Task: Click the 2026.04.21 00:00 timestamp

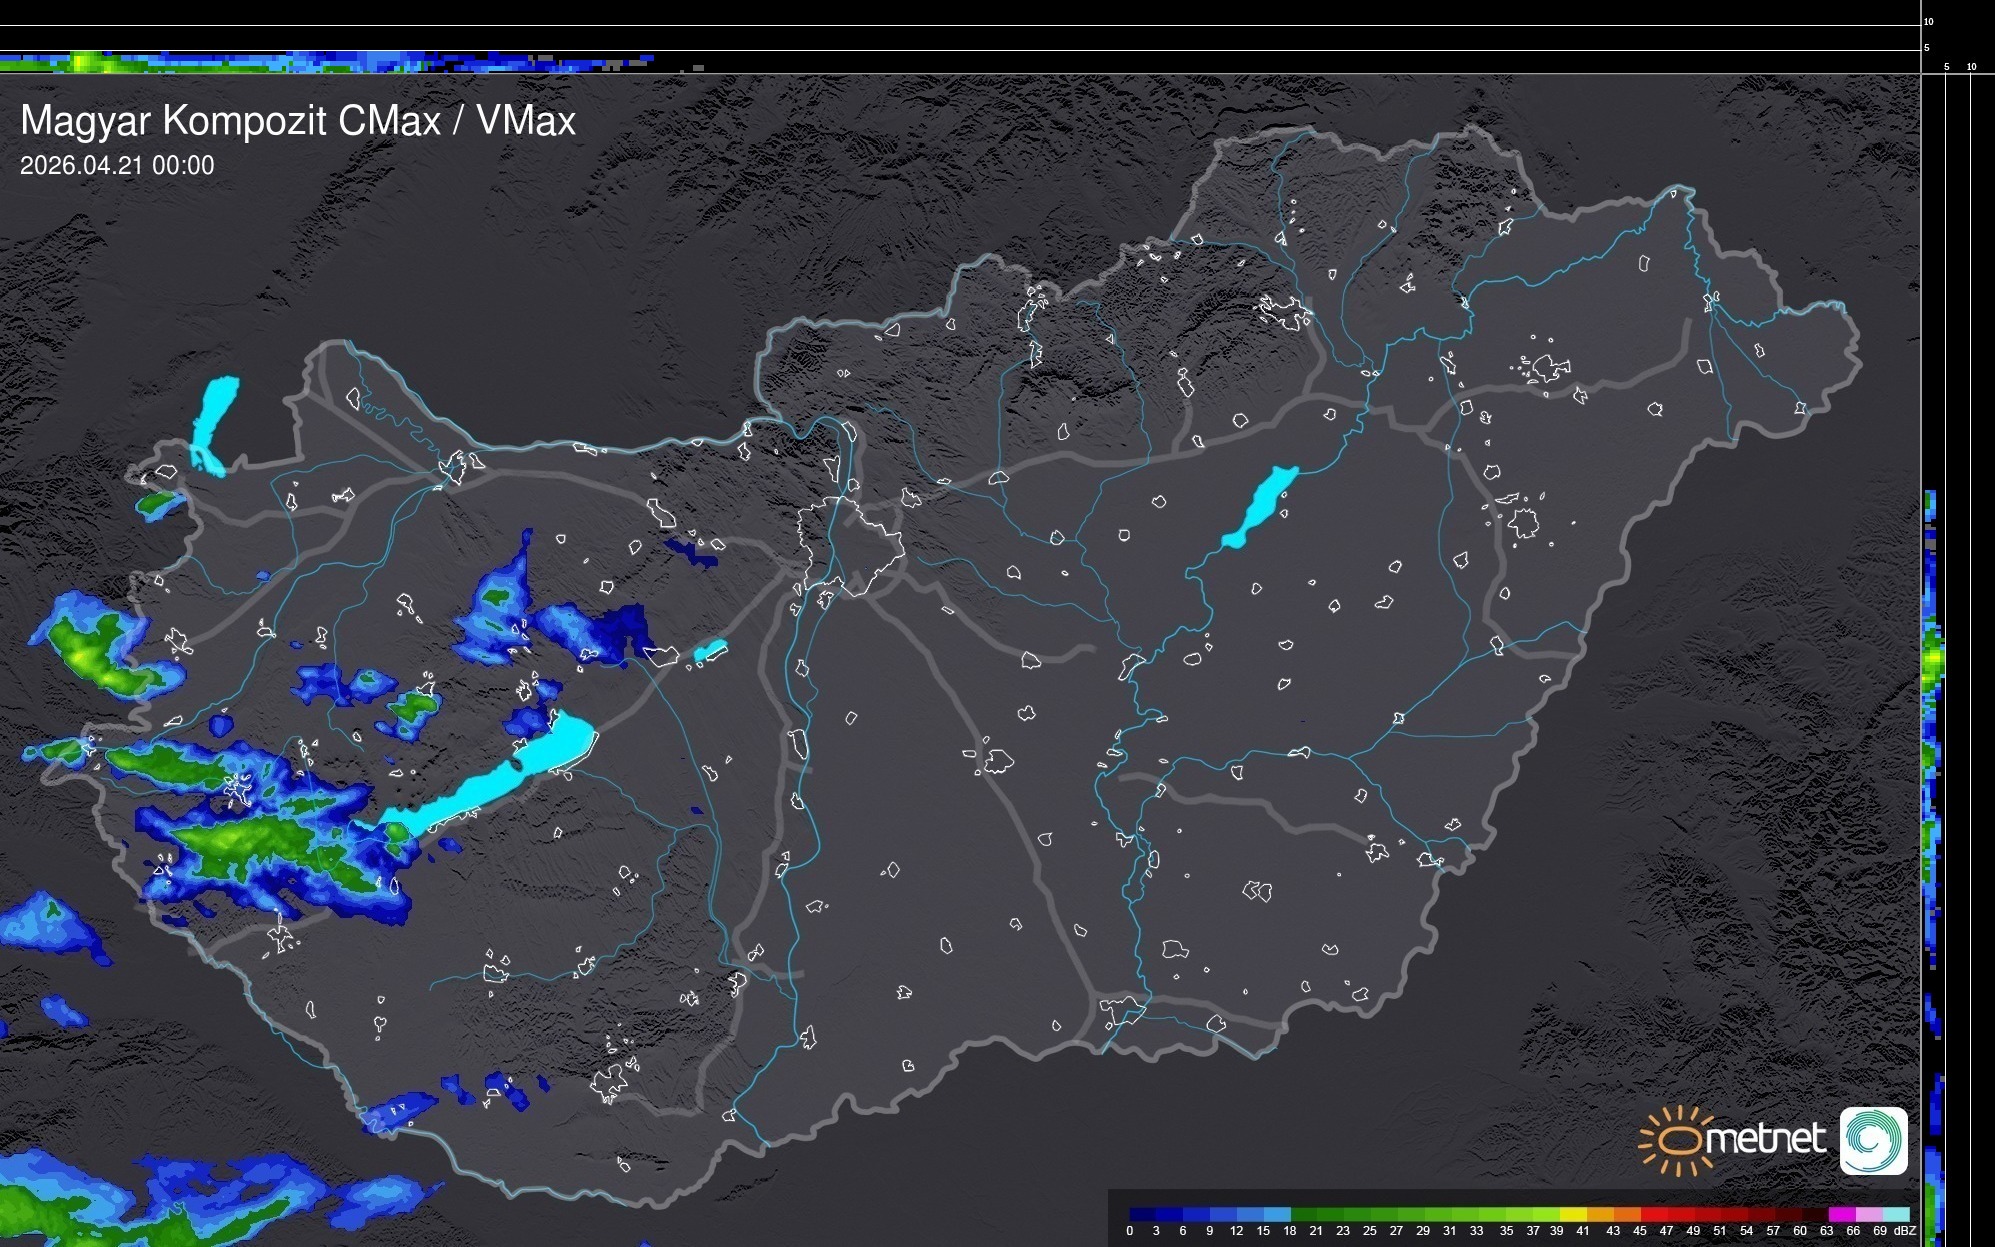Action: [x=117, y=166]
